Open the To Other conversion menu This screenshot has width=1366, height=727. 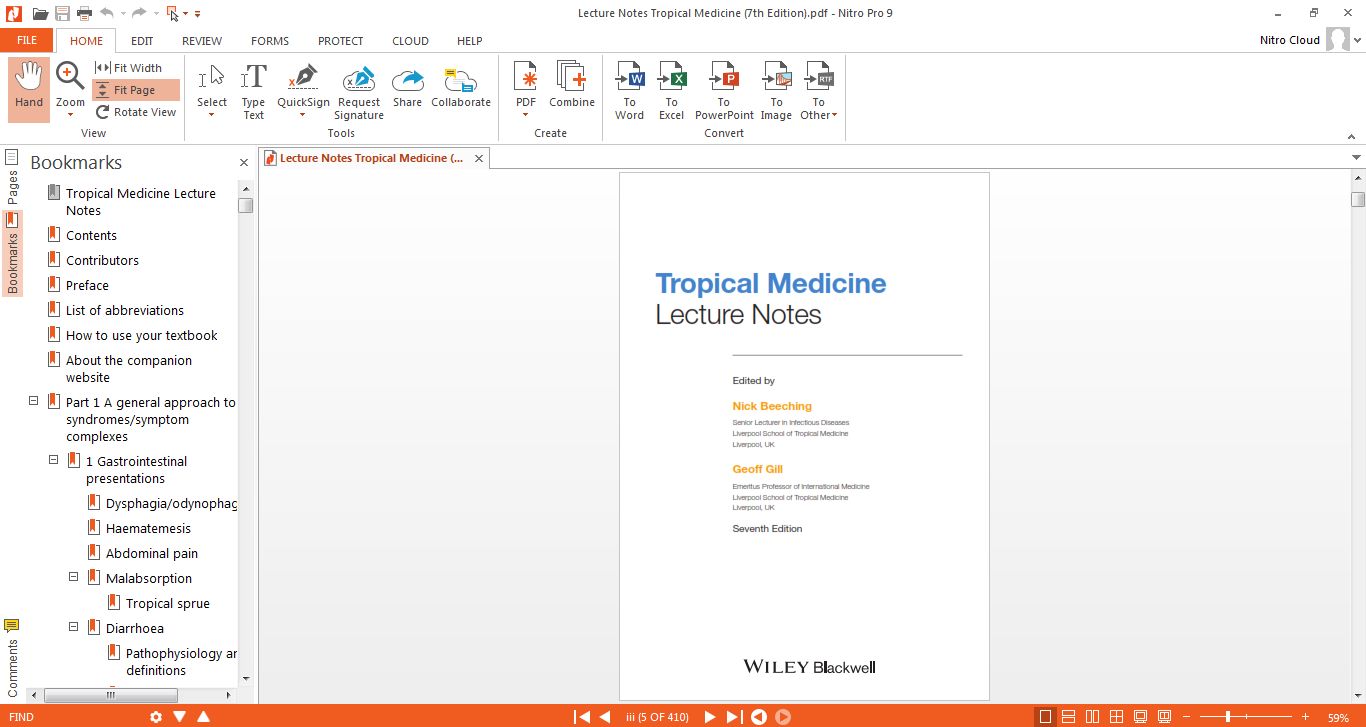[819, 91]
